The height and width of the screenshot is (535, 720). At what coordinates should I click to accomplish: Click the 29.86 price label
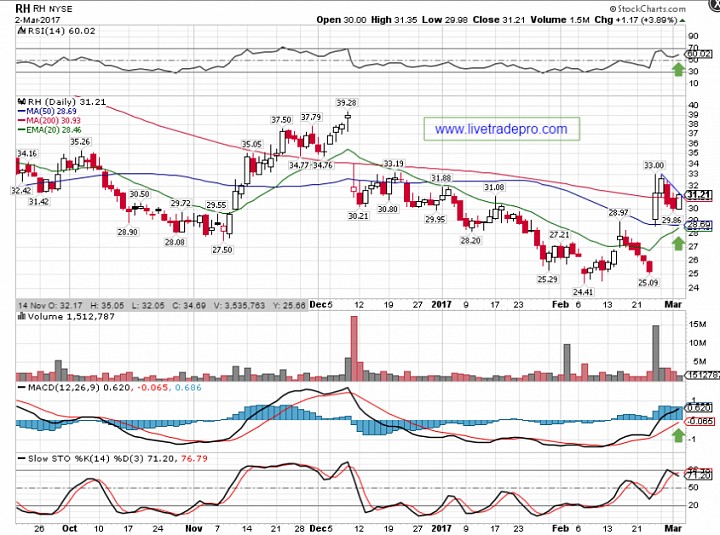point(671,220)
